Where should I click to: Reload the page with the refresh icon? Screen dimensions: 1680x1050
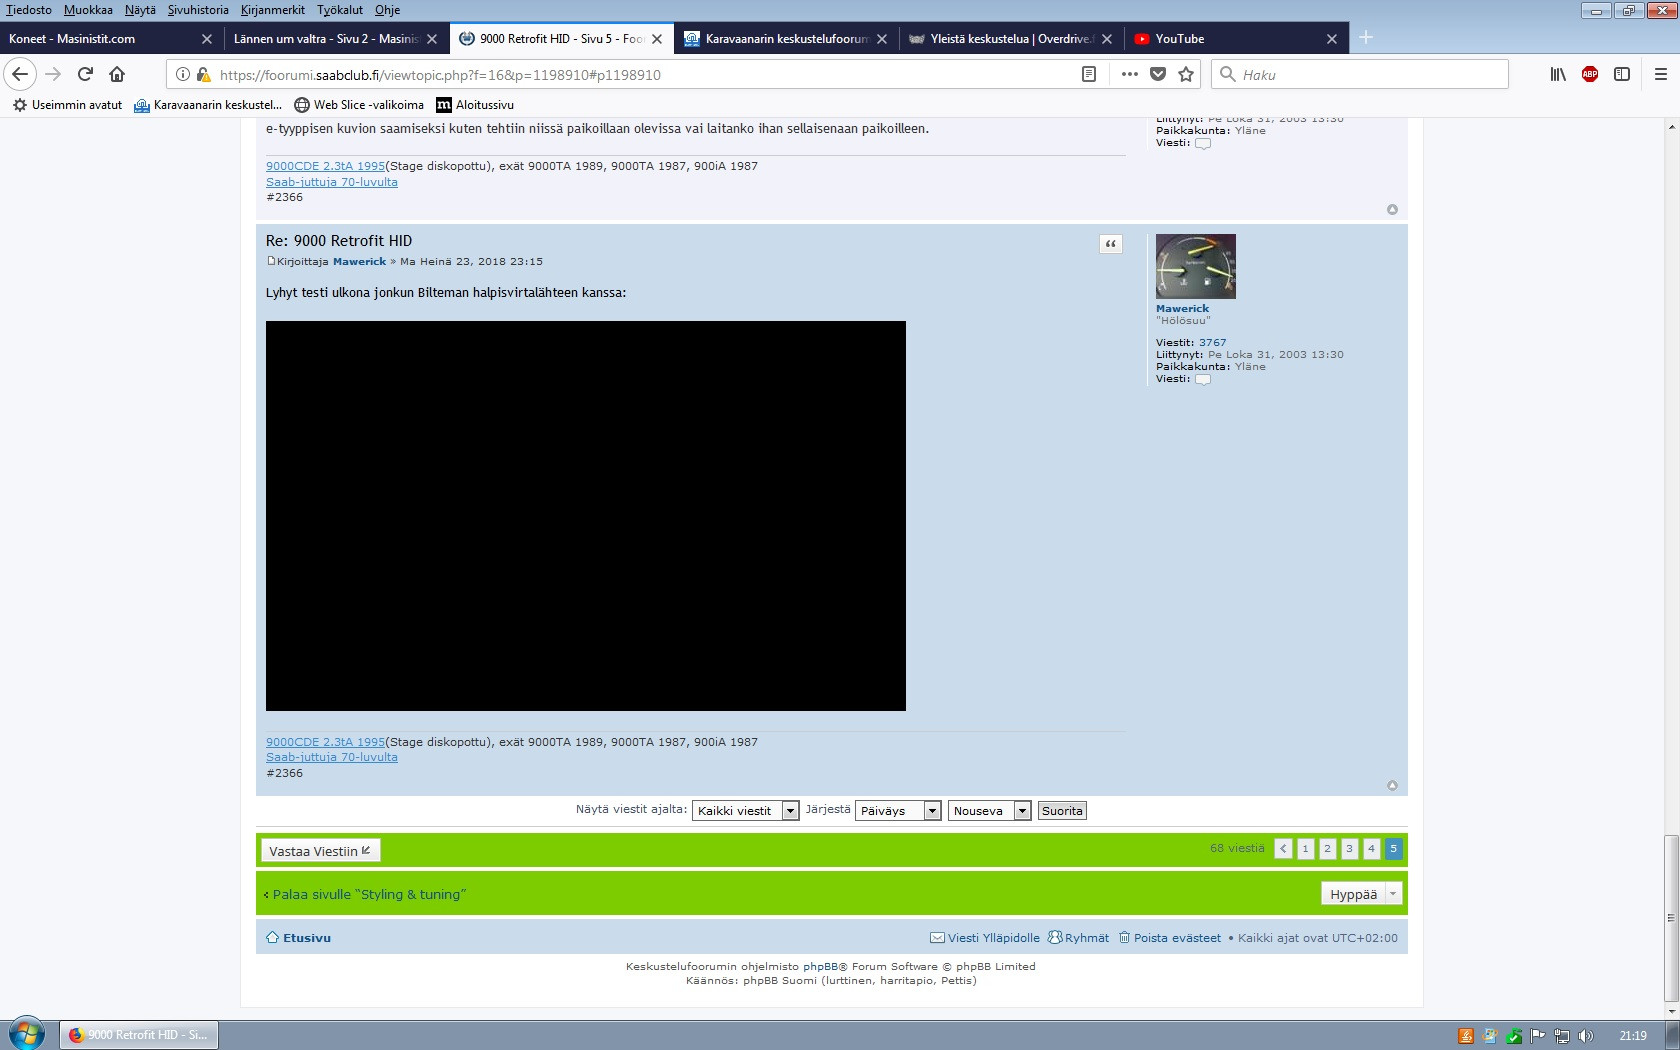[85, 74]
